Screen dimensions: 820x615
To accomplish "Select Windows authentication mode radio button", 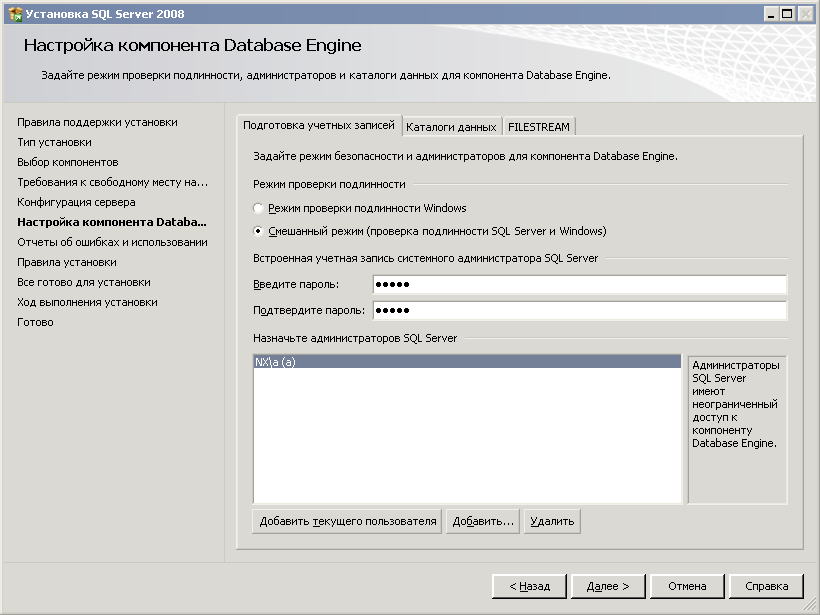I will [258, 208].
